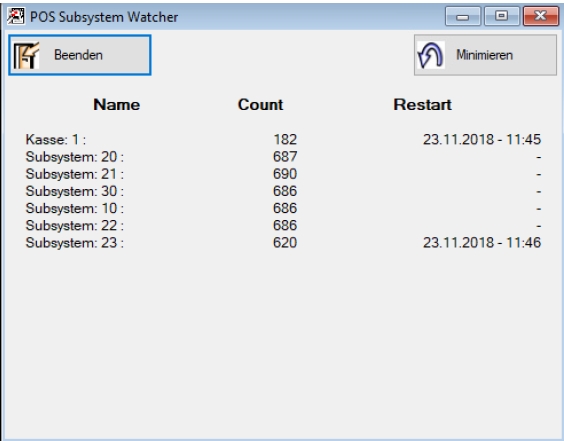This screenshot has width=564, height=441.
Task: Select the Subsystem: 22 entry
Action: coord(74,226)
